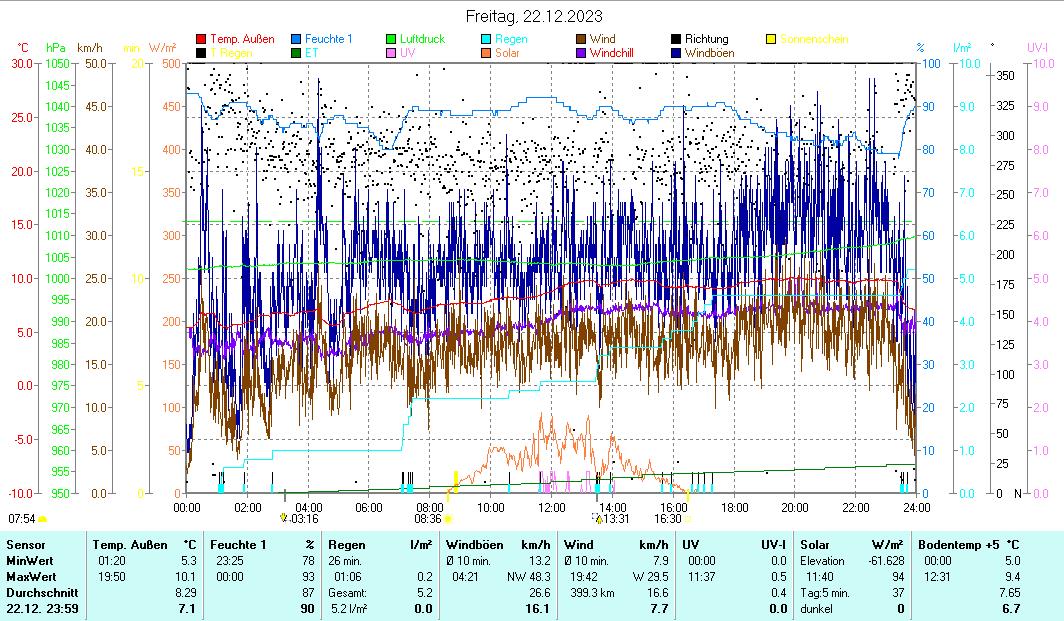1064x621 pixels.
Task: Click the moon marker at 03:16
Action: [x=284, y=518]
